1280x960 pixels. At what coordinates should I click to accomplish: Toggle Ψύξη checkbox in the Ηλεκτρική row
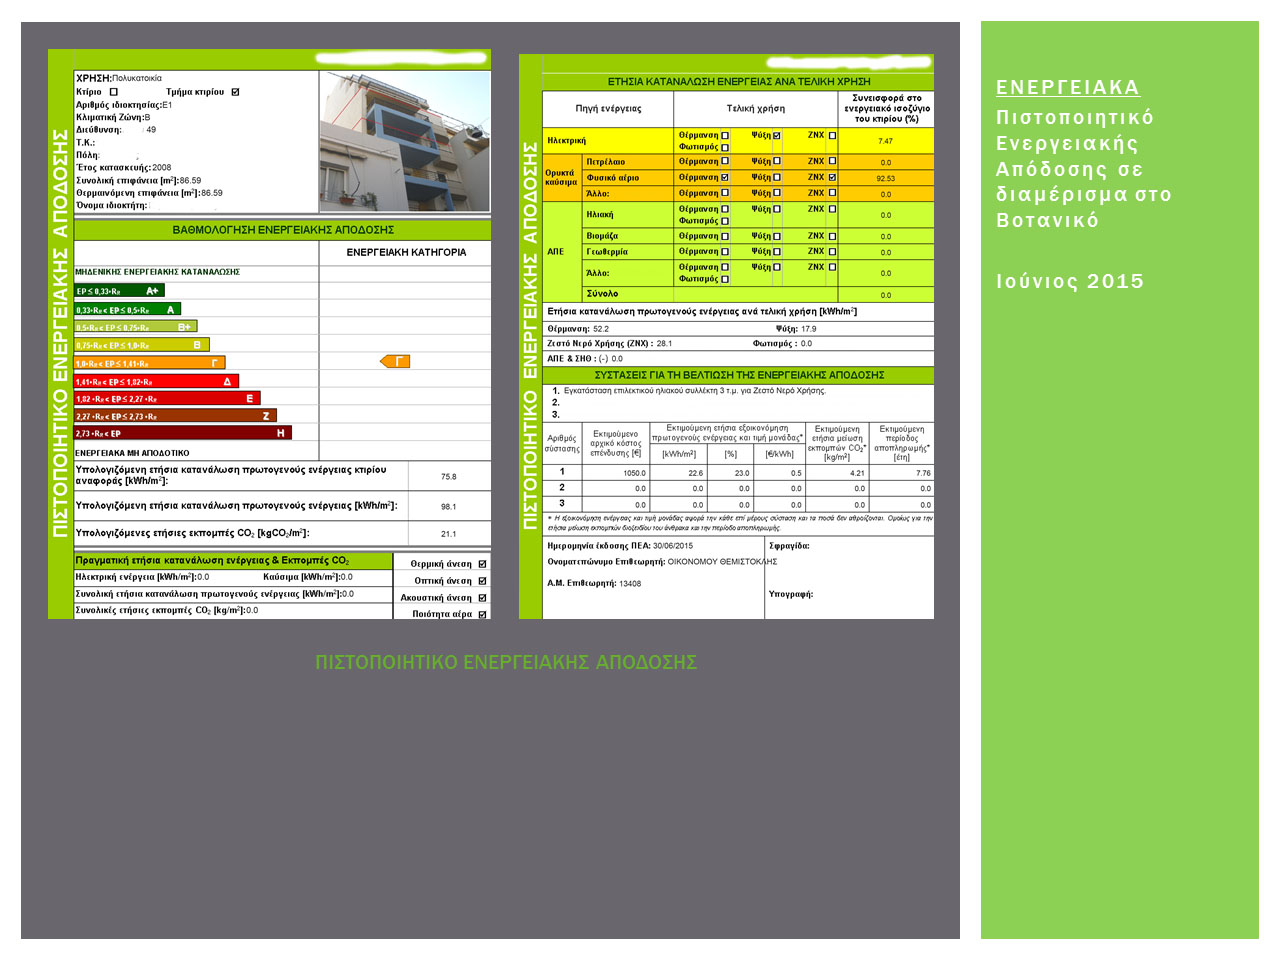776,135
